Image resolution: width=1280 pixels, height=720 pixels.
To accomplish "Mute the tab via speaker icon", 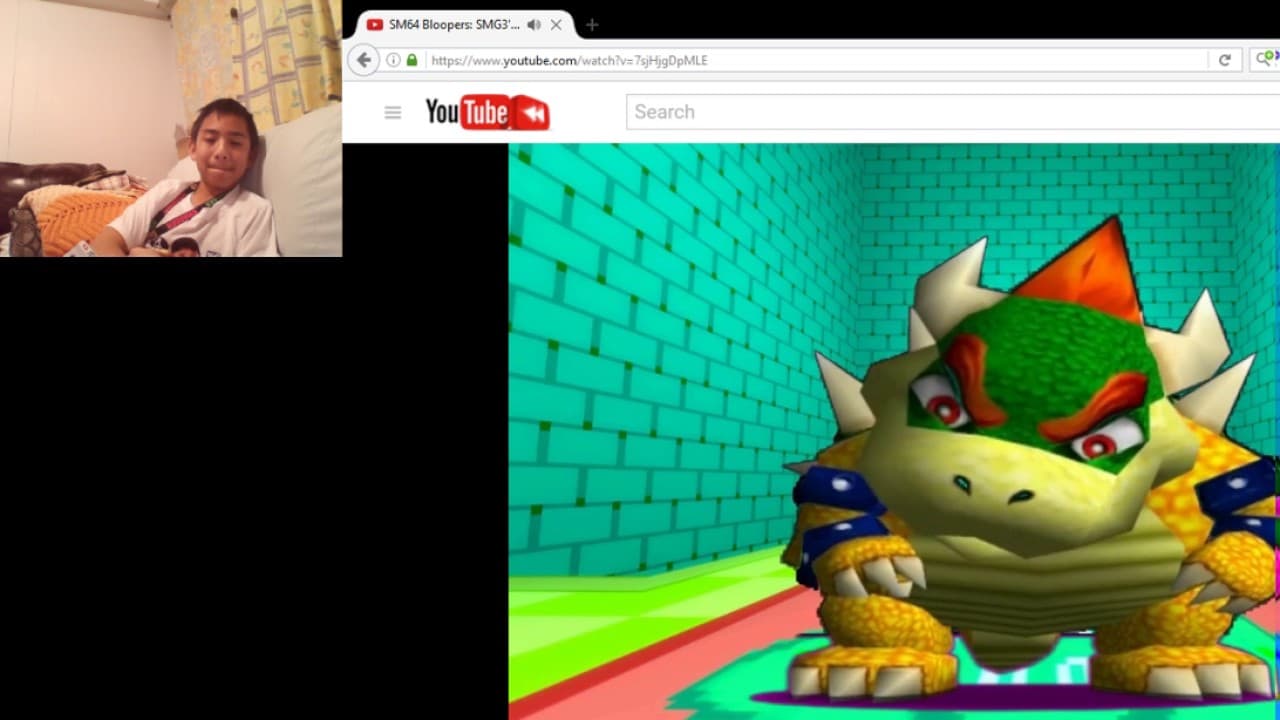I will click(x=534, y=25).
